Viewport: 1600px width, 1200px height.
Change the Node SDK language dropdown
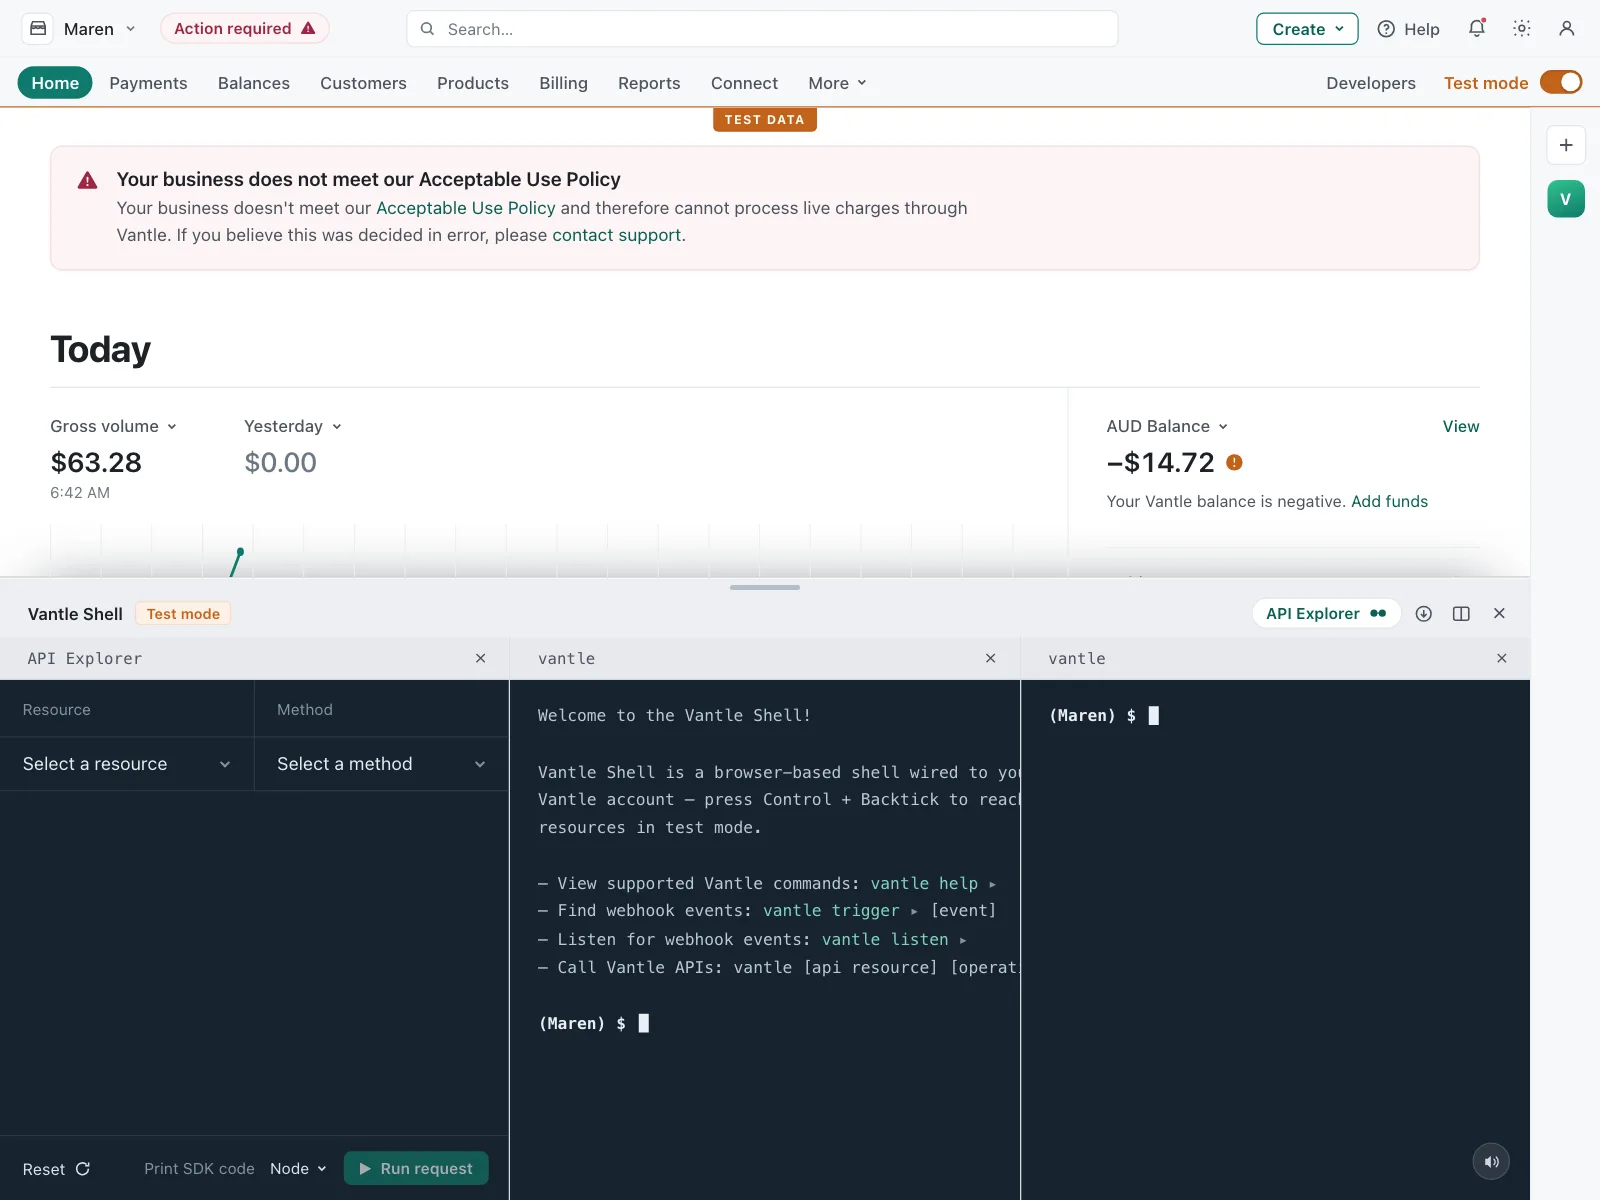pos(298,1169)
